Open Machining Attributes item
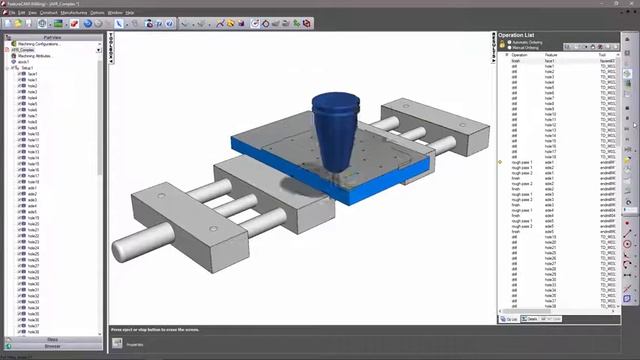 [34, 56]
